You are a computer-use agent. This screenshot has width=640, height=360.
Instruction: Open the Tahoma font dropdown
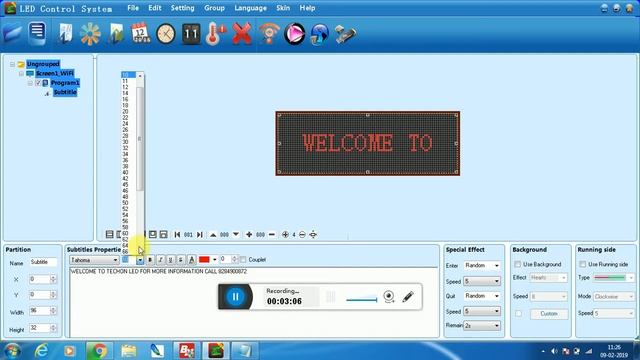[115, 260]
